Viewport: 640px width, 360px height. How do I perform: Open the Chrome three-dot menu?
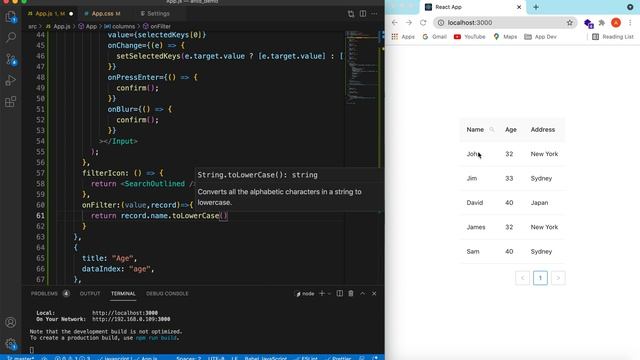pos(630,23)
